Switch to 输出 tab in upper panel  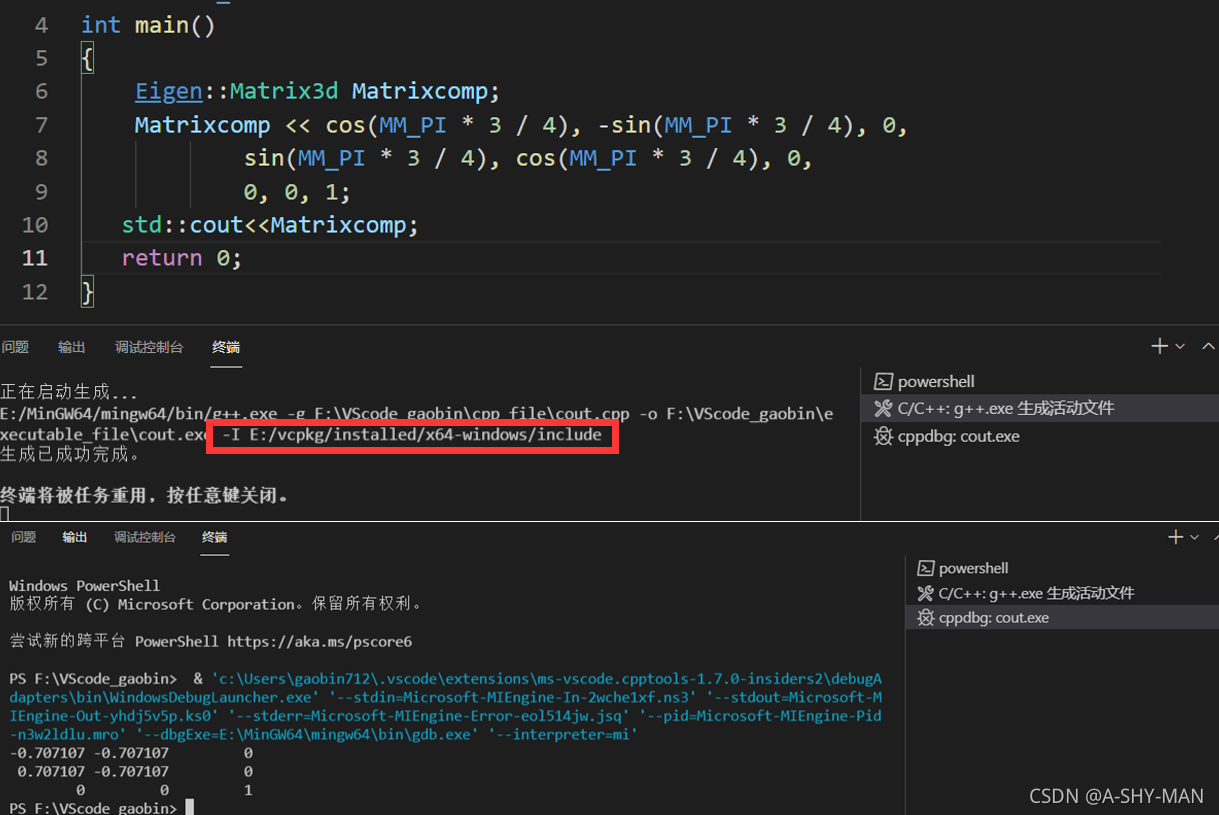pos(71,347)
